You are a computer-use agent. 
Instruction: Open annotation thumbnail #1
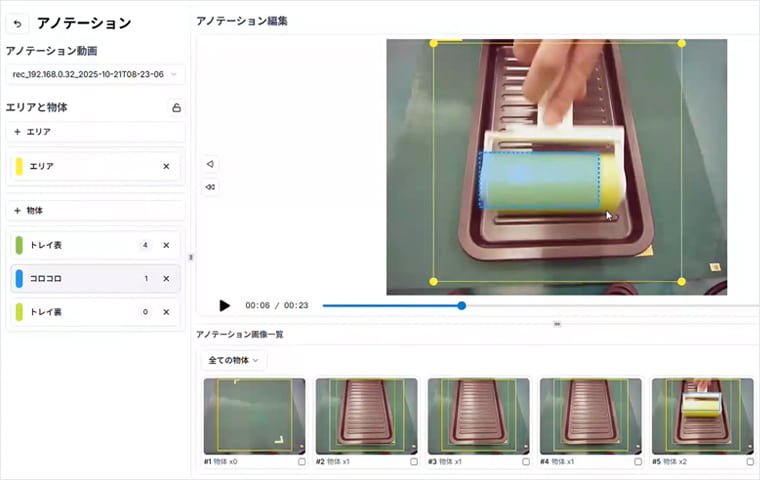click(254, 416)
